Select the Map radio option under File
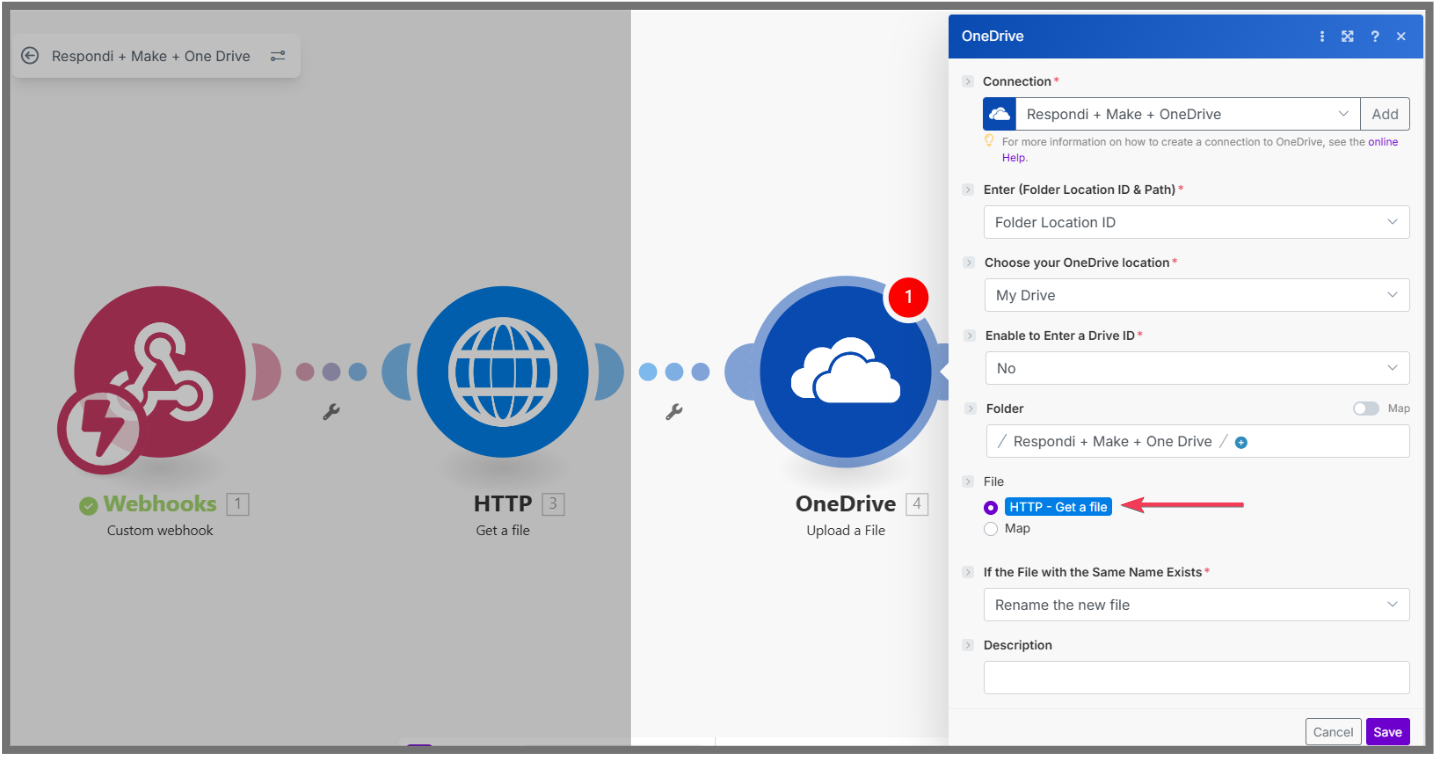This screenshot has height=757, width=1437. click(991, 529)
